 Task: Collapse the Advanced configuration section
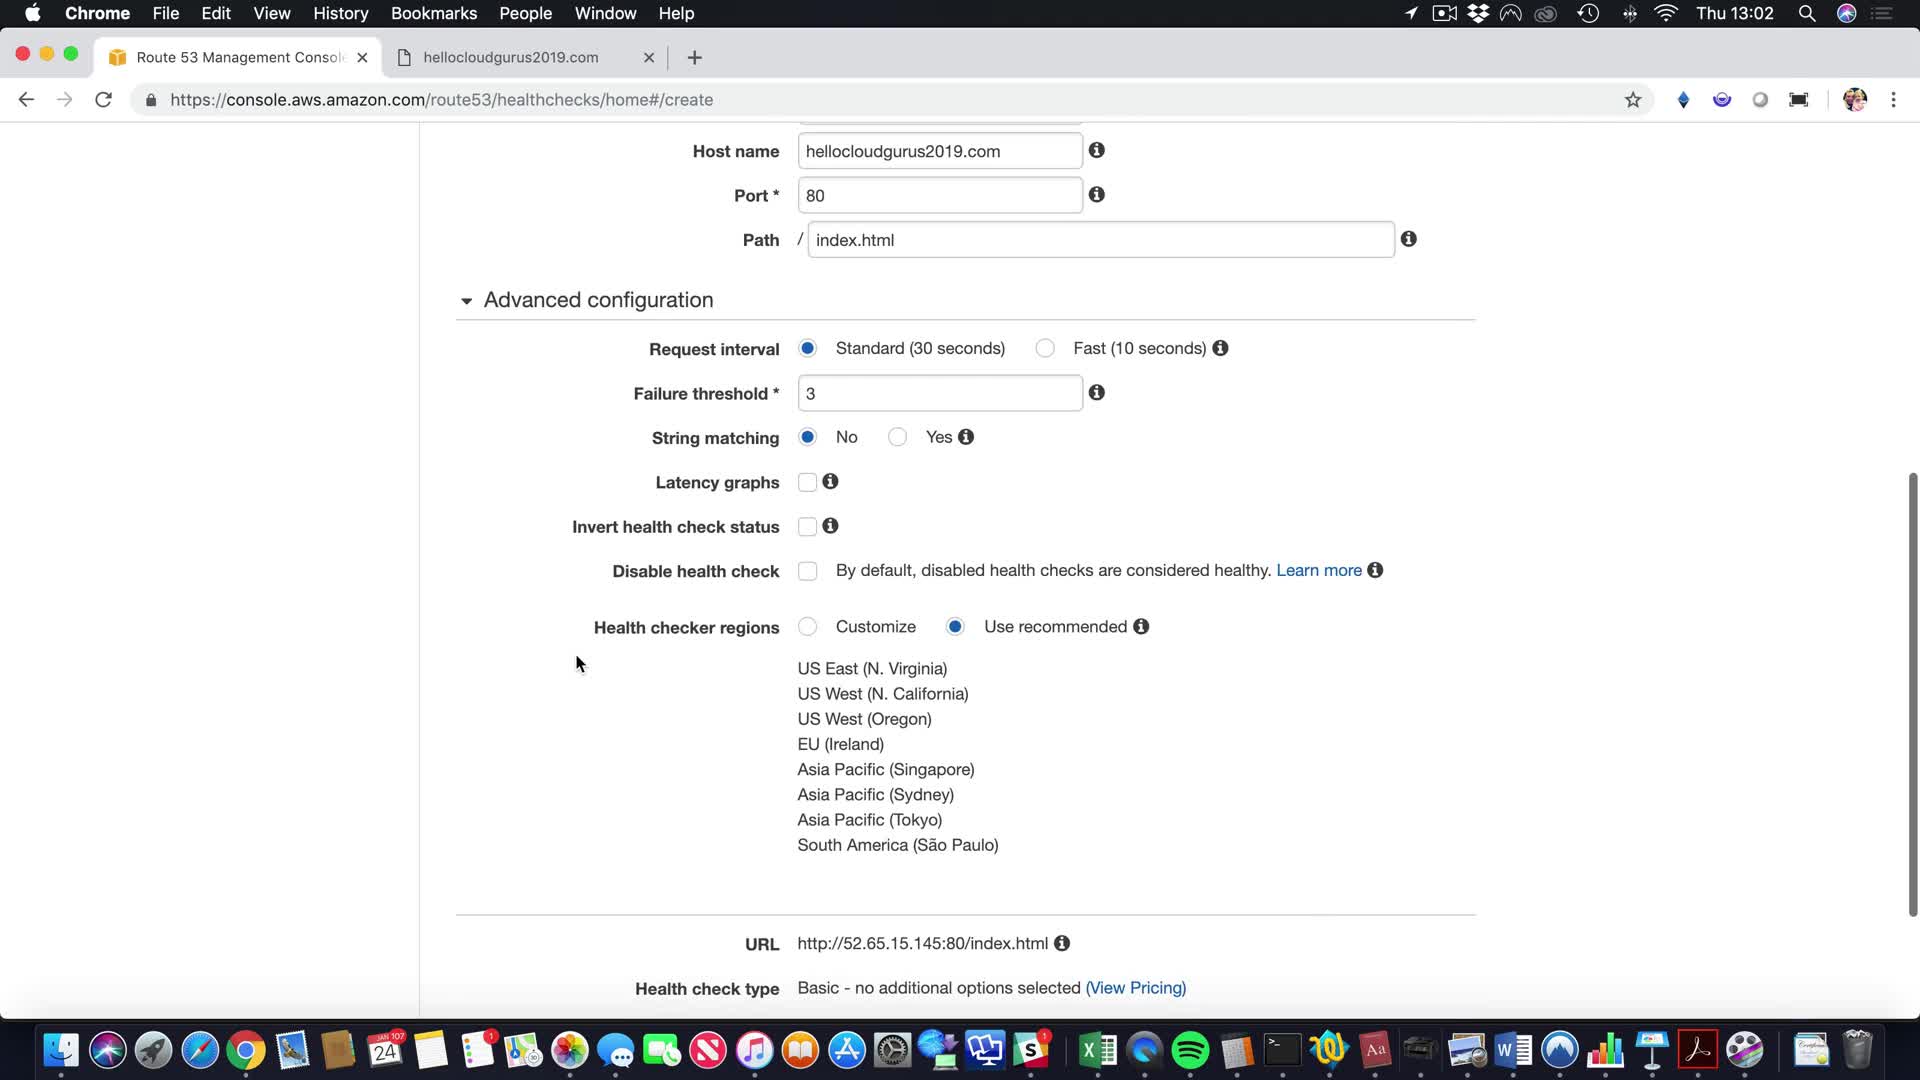pyautogui.click(x=466, y=300)
